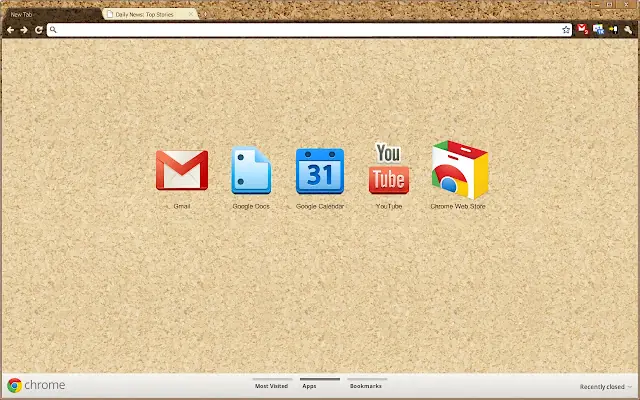Expand the Recently closed menu

[606, 387]
